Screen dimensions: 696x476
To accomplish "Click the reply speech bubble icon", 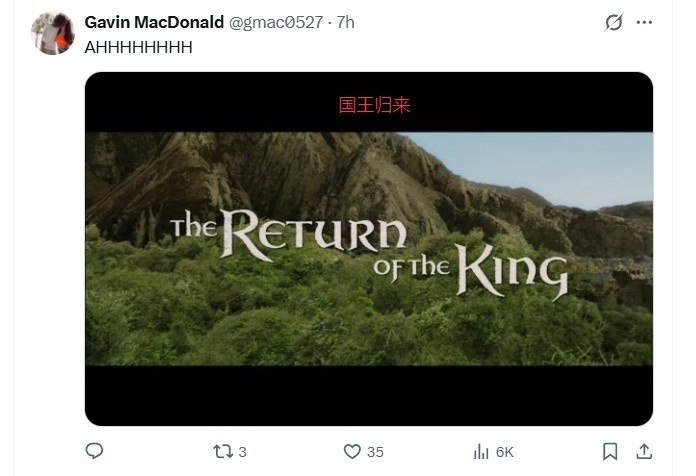I will click(94, 451).
